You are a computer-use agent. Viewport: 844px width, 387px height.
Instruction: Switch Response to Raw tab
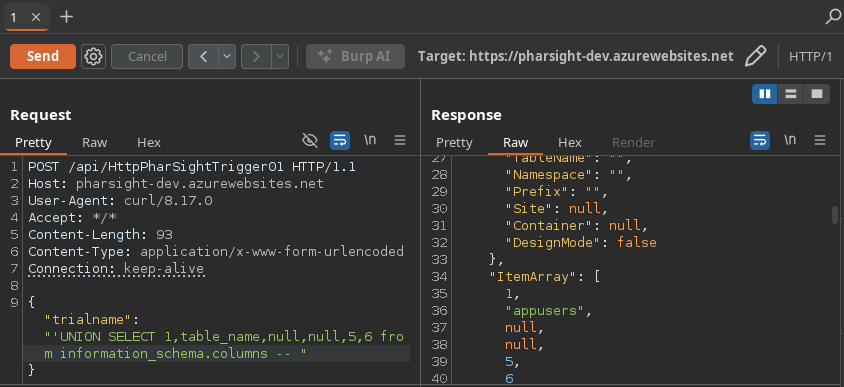(x=515, y=143)
